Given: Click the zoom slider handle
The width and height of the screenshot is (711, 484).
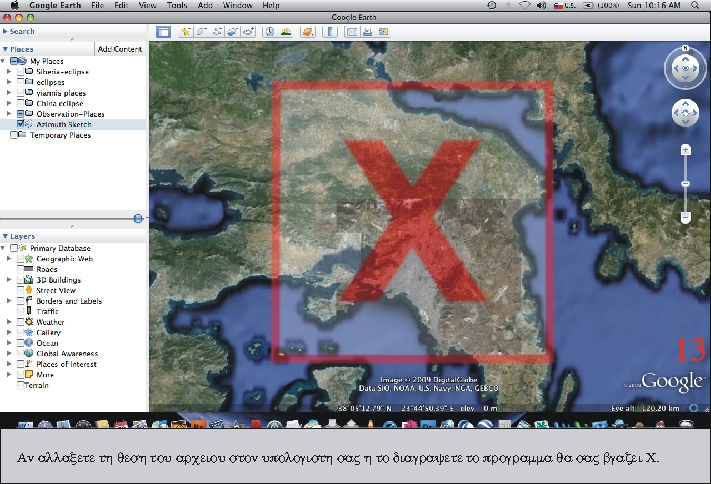Looking at the screenshot, I should tap(686, 184).
